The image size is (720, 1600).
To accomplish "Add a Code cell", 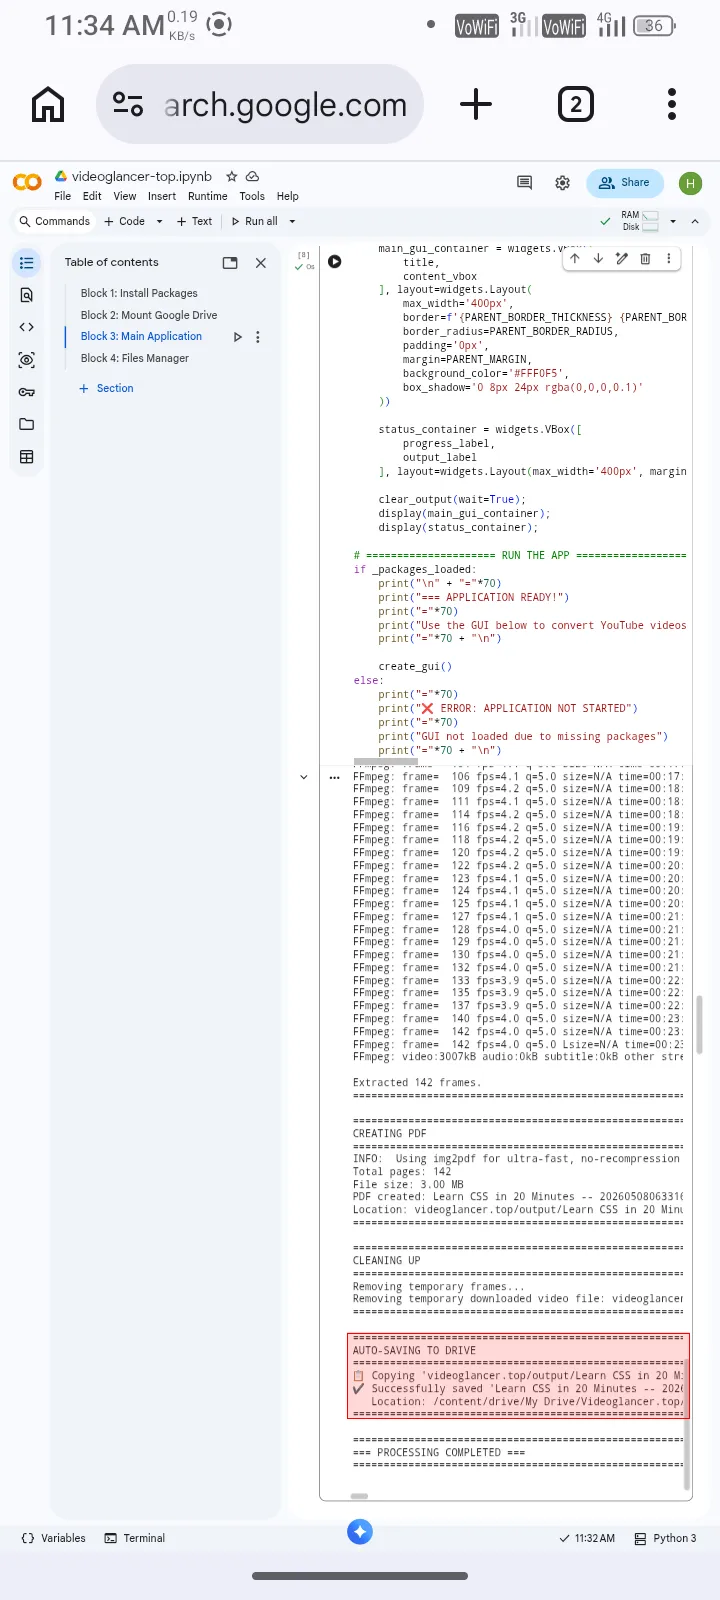I will click(125, 221).
